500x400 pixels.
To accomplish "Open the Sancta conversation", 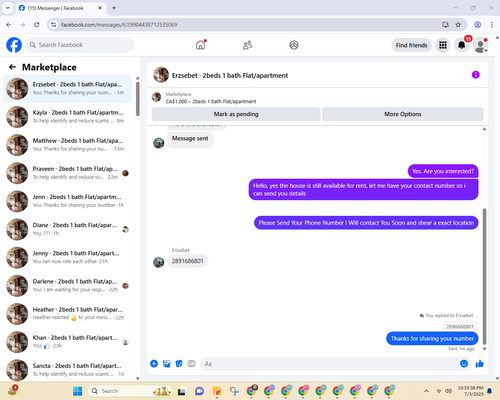I will (x=68, y=370).
